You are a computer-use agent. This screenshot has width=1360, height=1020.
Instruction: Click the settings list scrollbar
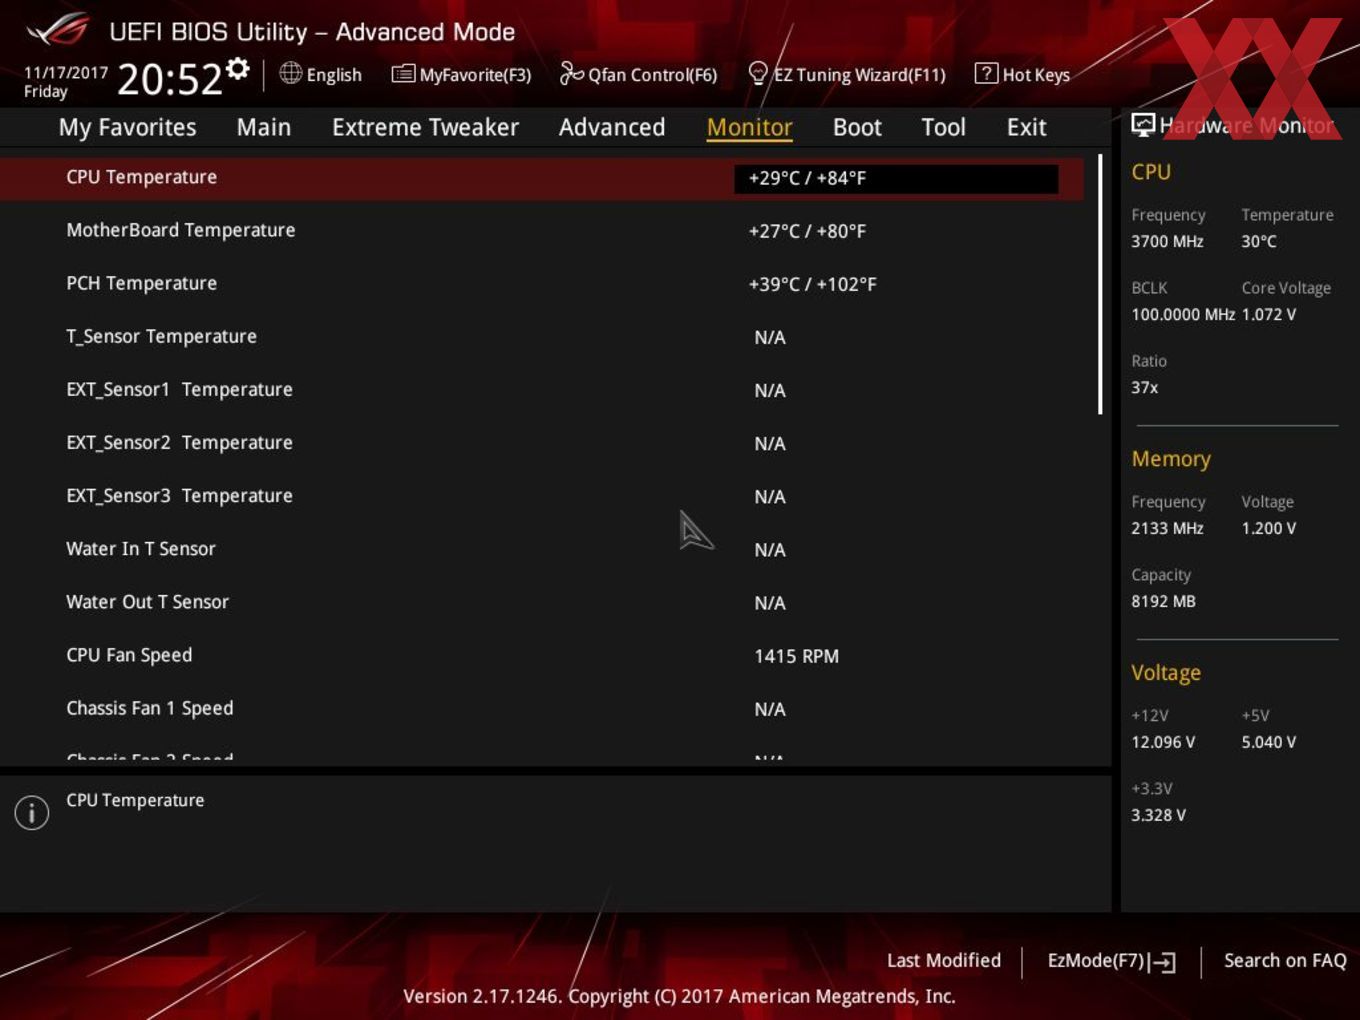point(1100,283)
